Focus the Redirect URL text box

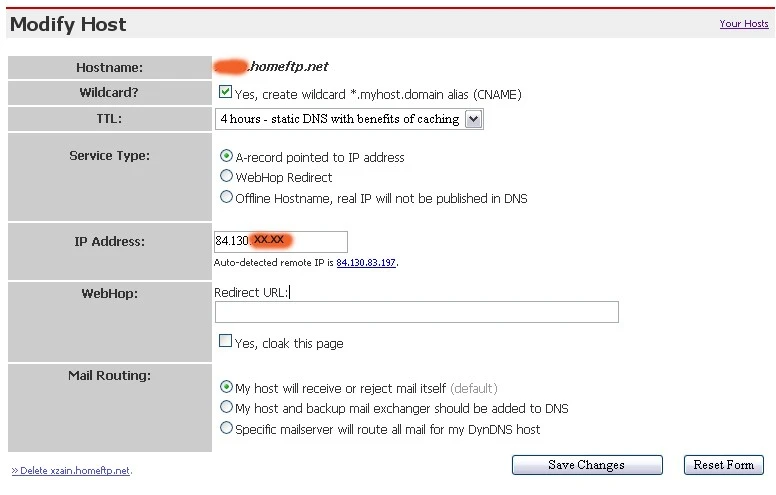coord(416,312)
